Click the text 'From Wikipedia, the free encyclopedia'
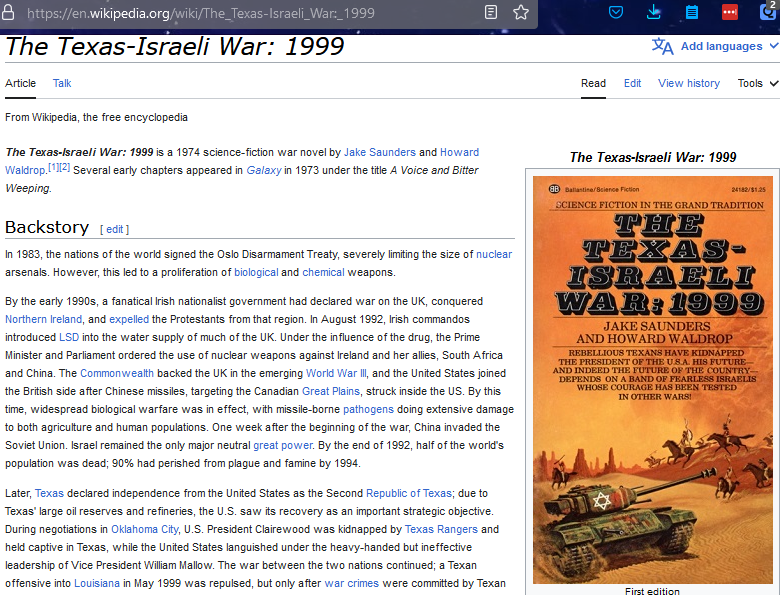This screenshot has height=595, width=780. click(x=97, y=117)
